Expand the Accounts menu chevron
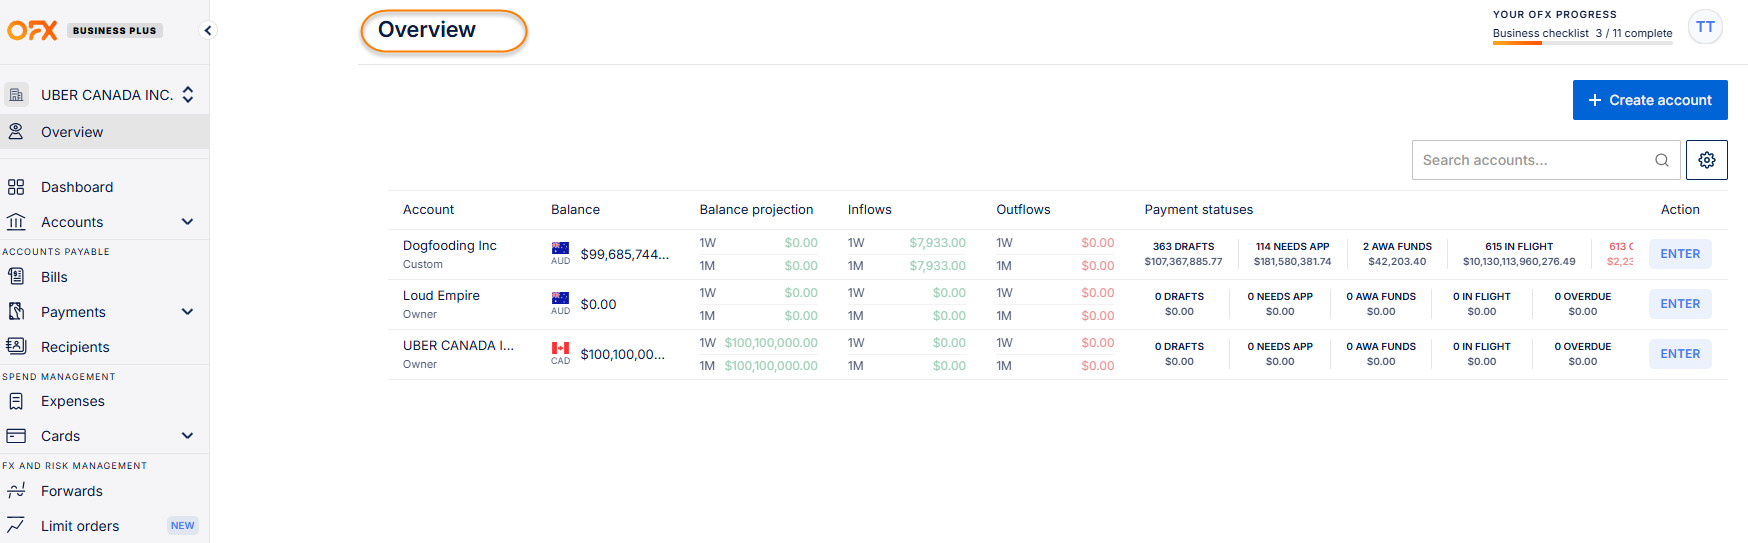Image resolution: width=1748 pixels, height=543 pixels. coord(187,222)
